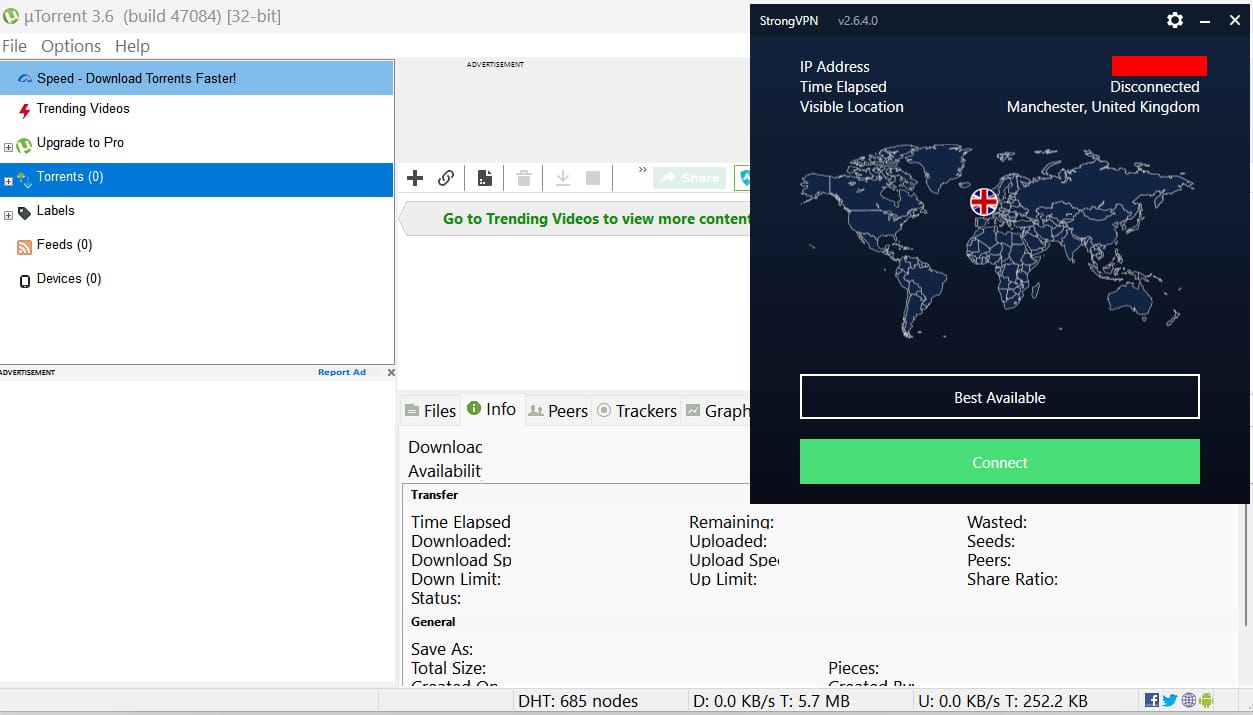Click the Speed gauge icon in sidebar
This screenshot has height=715, width=1253.
[25, 78]
